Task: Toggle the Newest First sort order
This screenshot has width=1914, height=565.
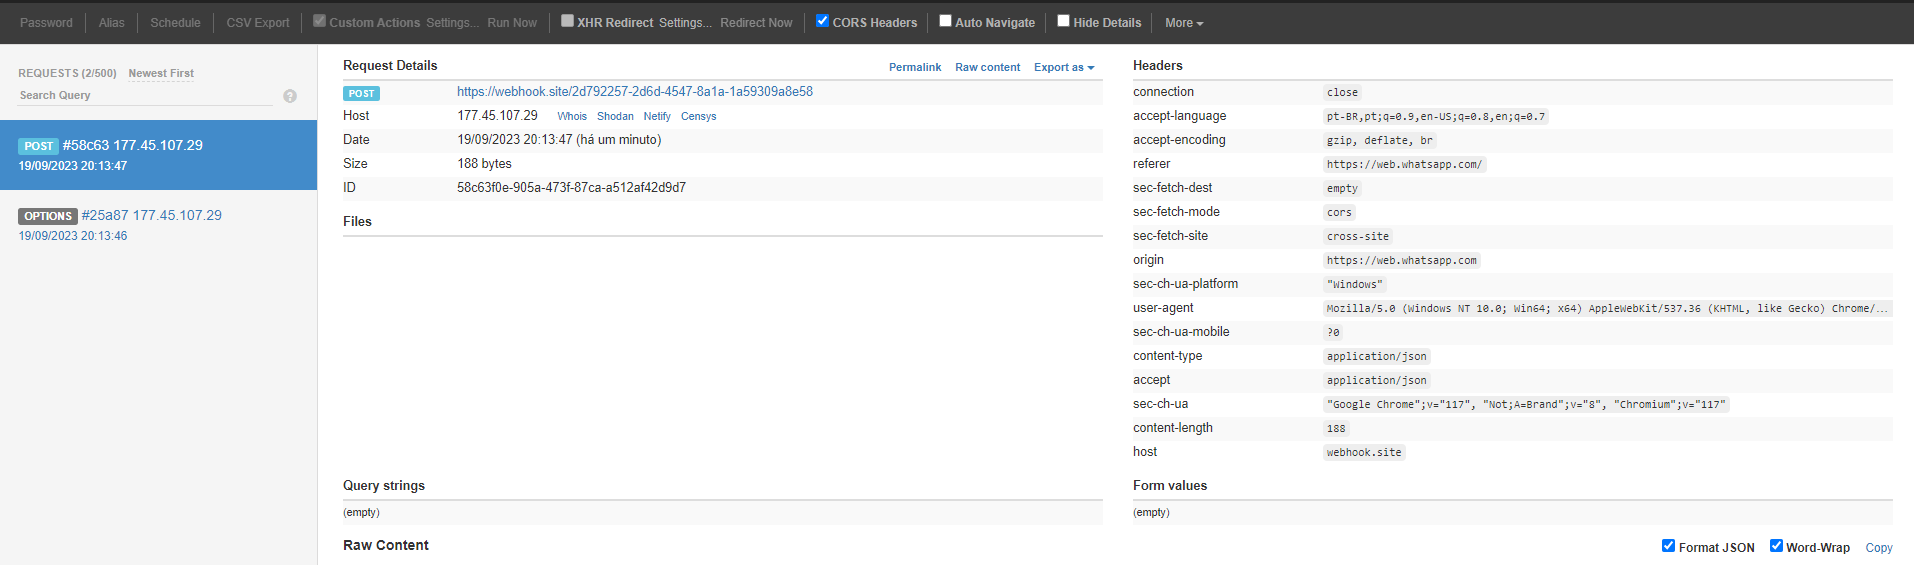Action: pos(161,73)
